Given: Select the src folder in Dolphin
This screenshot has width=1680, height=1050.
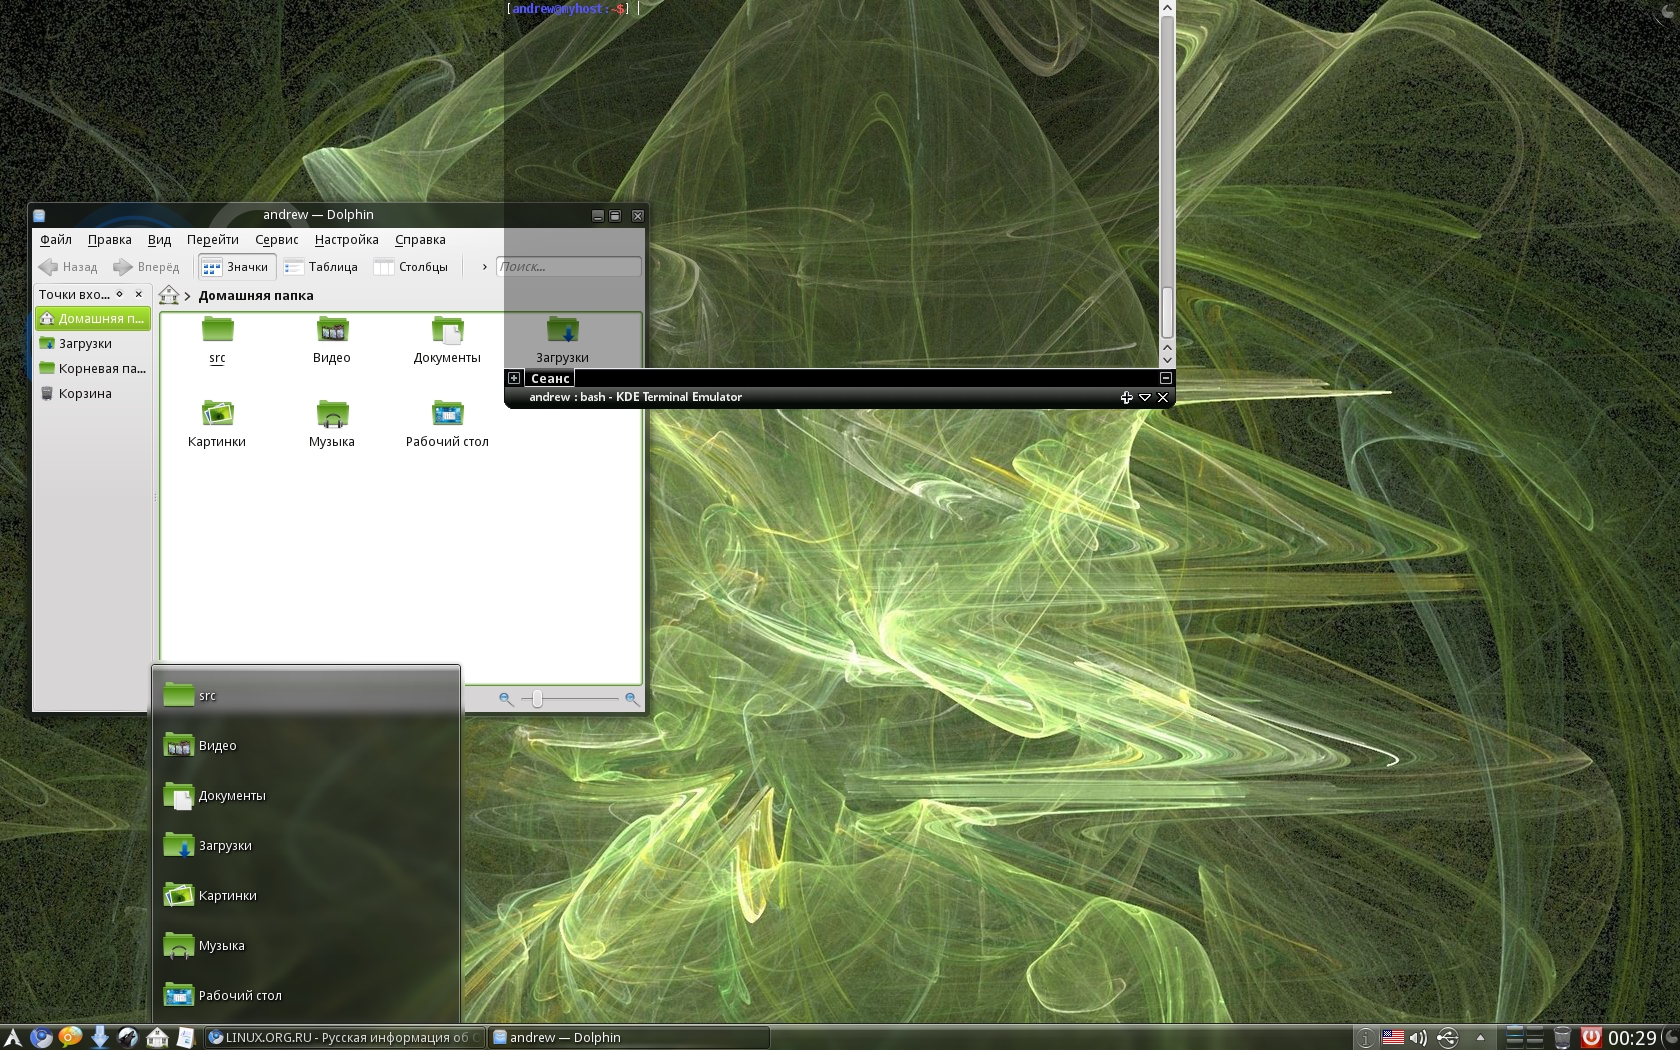Looking at the screenshot, I should click(217, 340).
